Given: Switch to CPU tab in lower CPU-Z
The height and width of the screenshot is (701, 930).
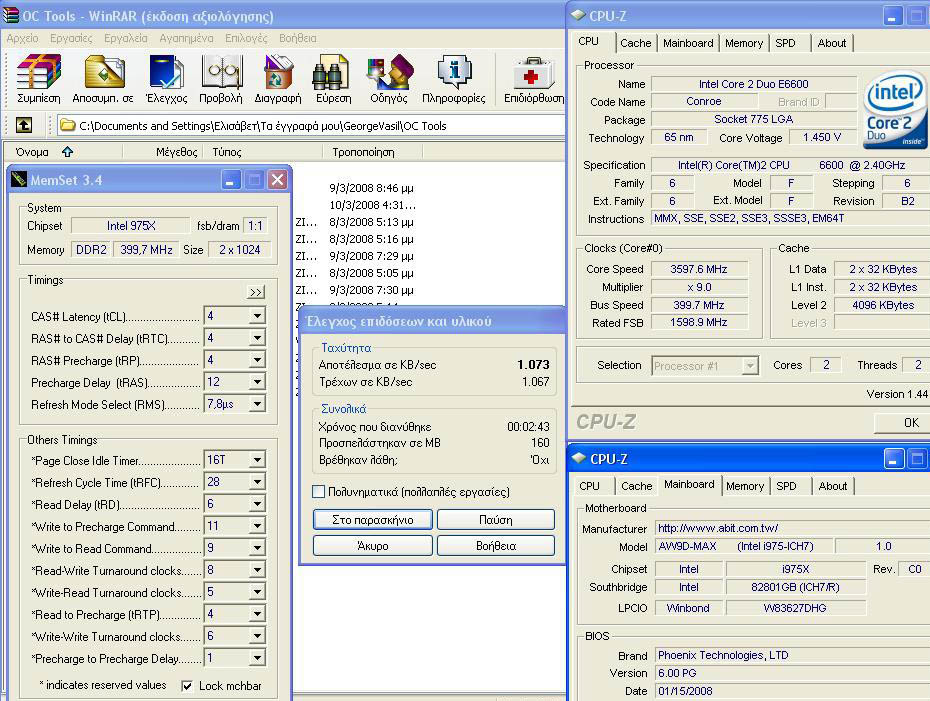Looking at the screenshot, I should [x=589, y=486].
